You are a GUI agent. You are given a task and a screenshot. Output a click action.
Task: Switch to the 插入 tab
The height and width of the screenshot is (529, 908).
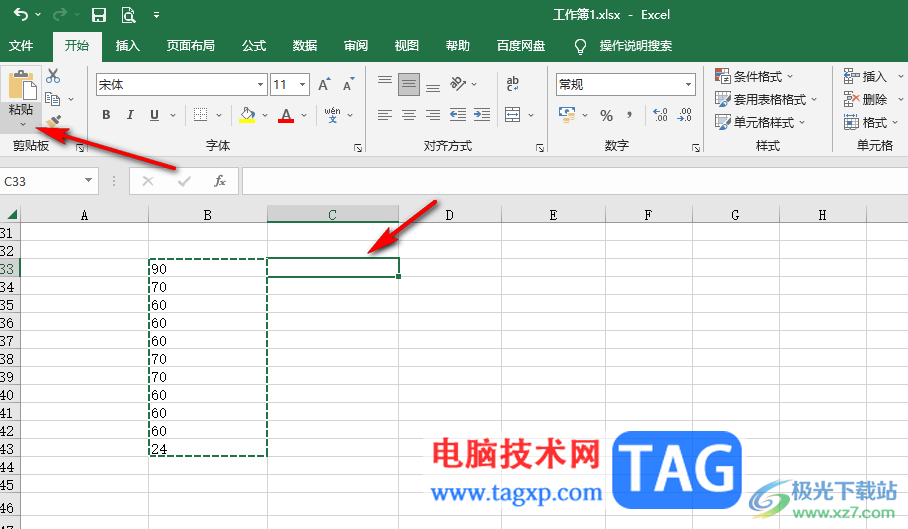tap(127, 46)
